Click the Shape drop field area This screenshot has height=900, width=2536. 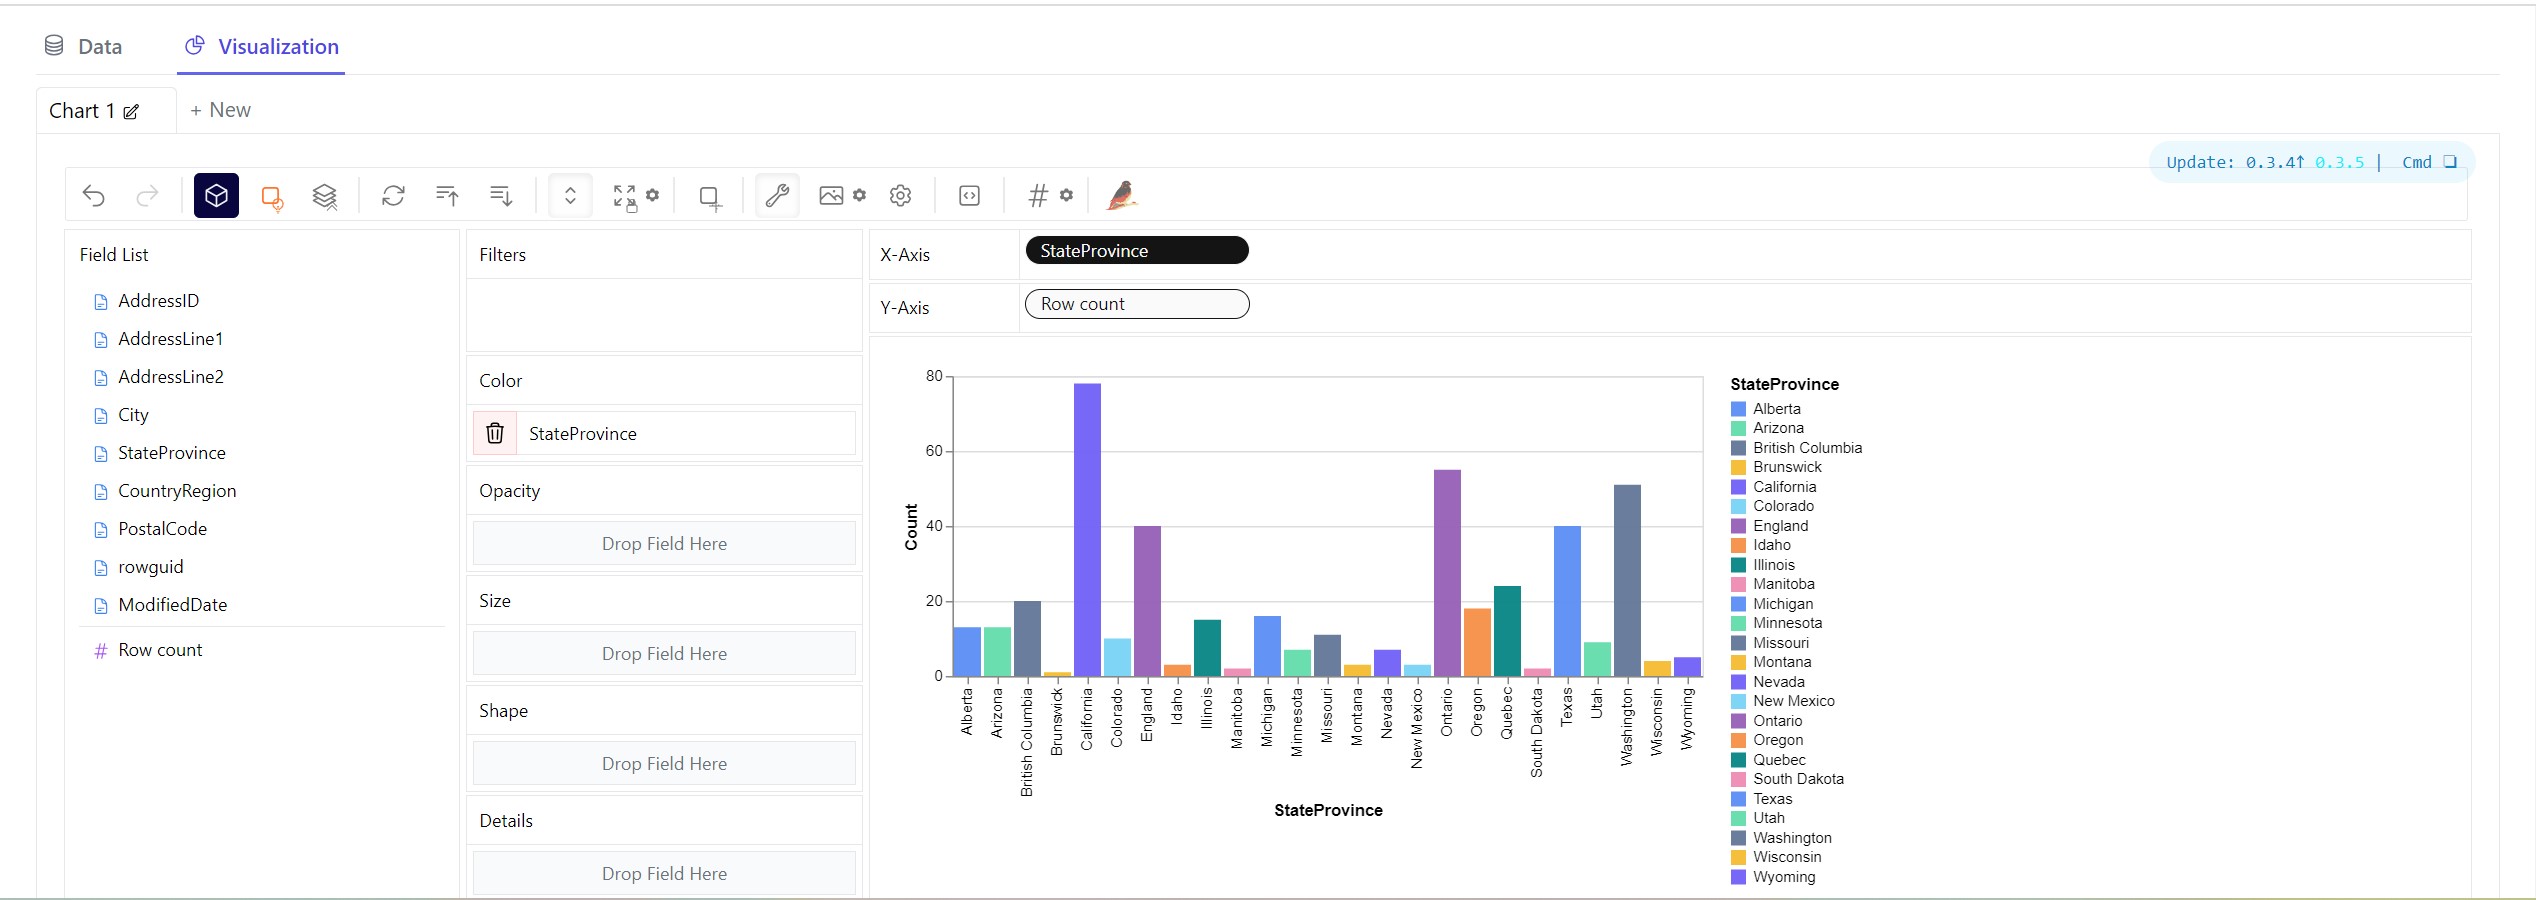[x=664, y=763]
